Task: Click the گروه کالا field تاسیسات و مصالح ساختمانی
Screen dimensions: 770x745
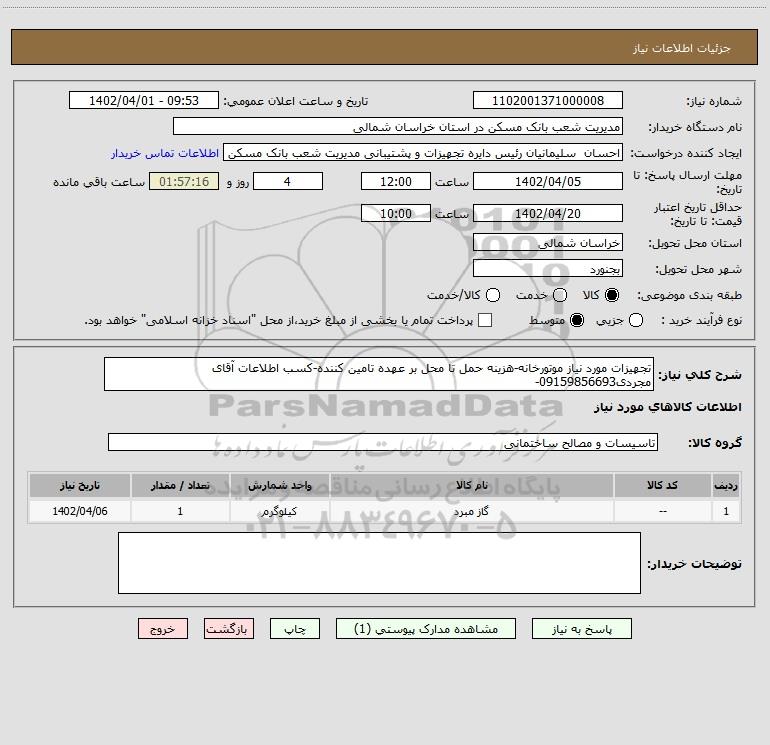Action: point(383,442)
